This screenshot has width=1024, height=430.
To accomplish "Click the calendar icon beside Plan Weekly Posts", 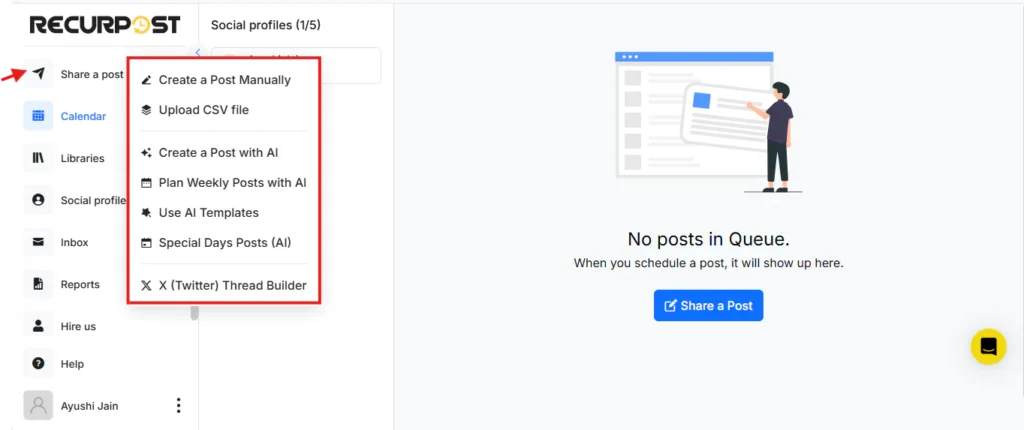I will click(146, 183).
